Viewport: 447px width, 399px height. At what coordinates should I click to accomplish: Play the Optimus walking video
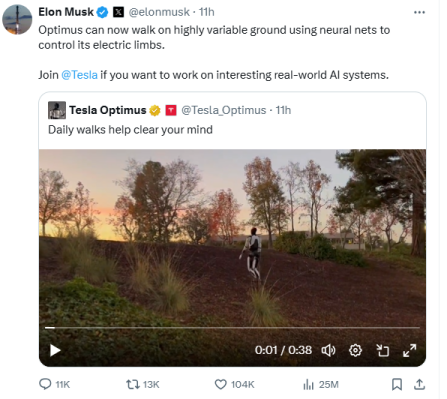[55, 350]
